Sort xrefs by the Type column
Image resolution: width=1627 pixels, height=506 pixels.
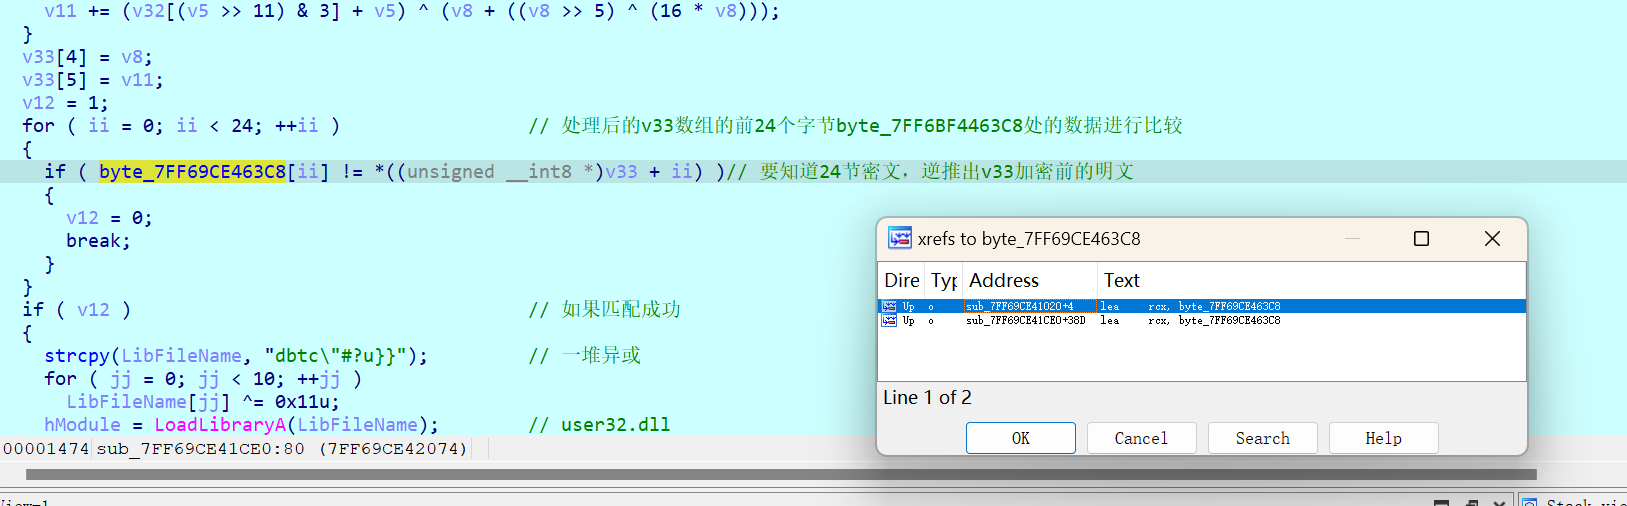pyautogui.click(x=944, y=280)
